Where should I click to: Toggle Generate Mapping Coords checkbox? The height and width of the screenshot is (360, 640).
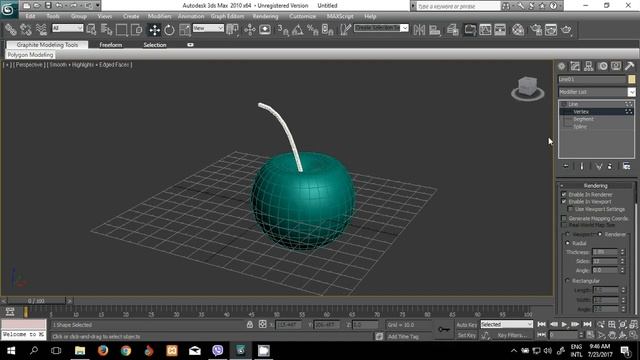pyautogui.click(x=564, y=218)
